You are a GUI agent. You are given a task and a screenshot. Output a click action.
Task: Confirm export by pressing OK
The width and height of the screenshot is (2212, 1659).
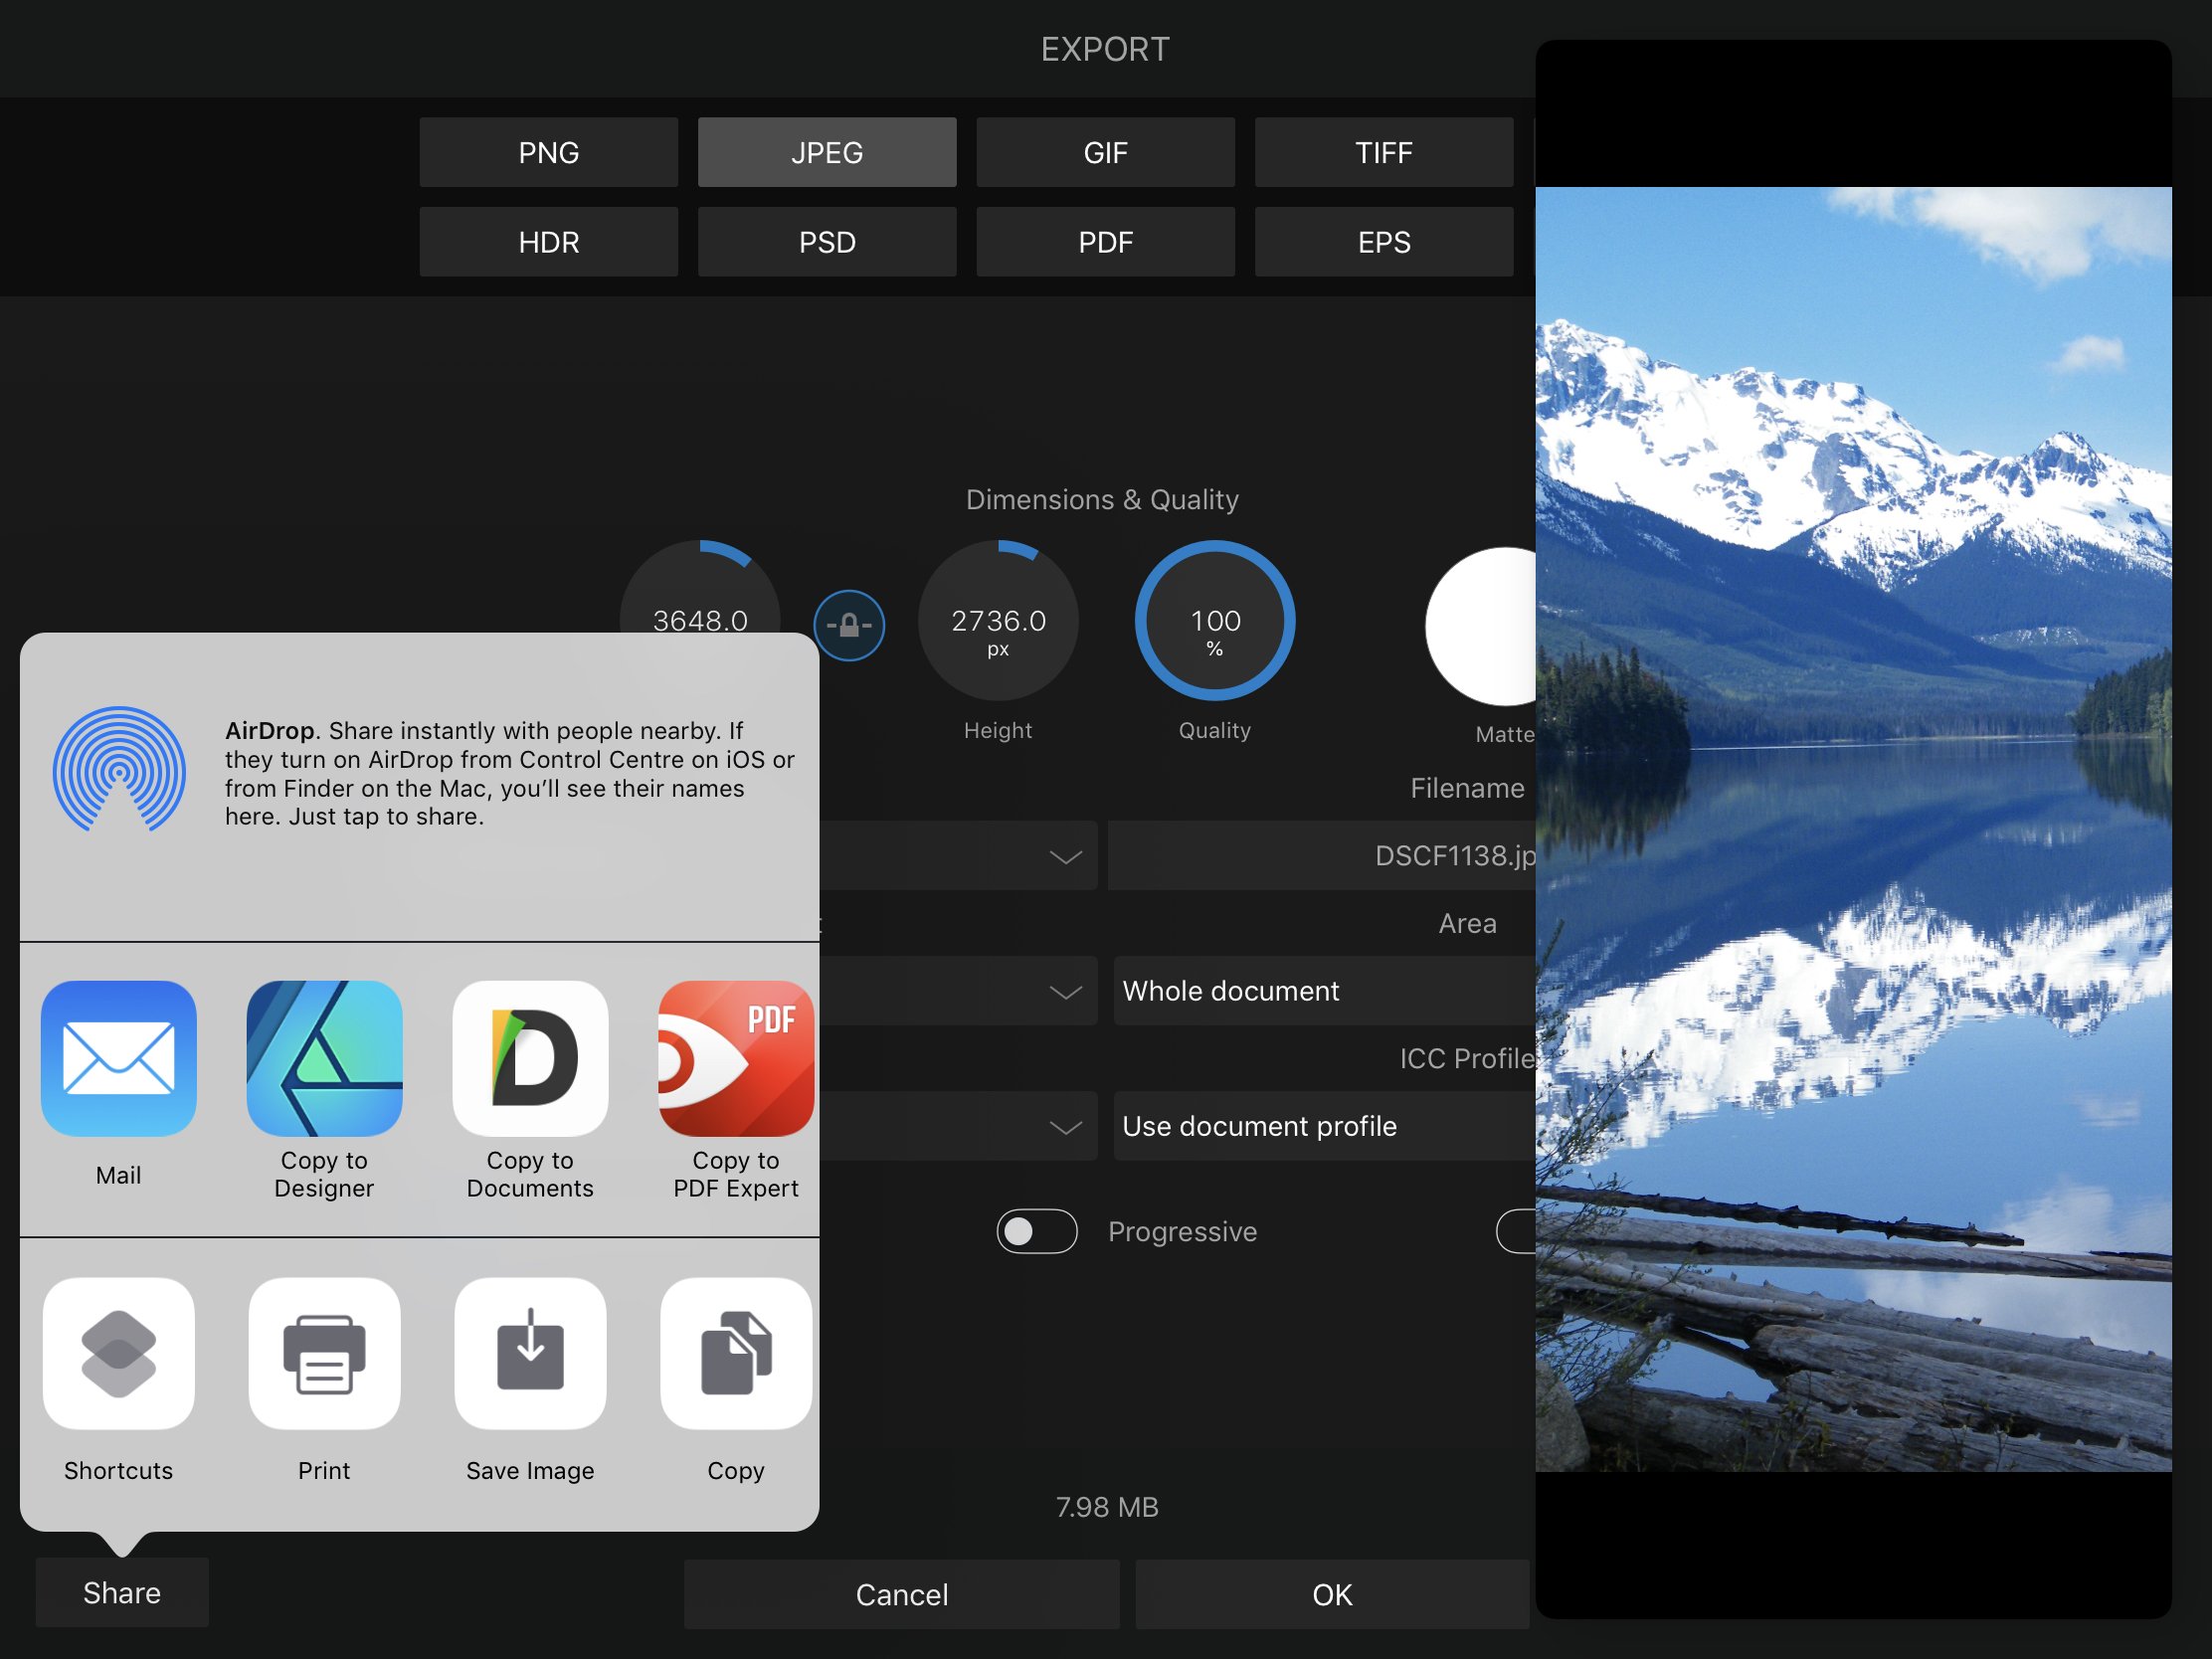[x=1331, y=1594]
